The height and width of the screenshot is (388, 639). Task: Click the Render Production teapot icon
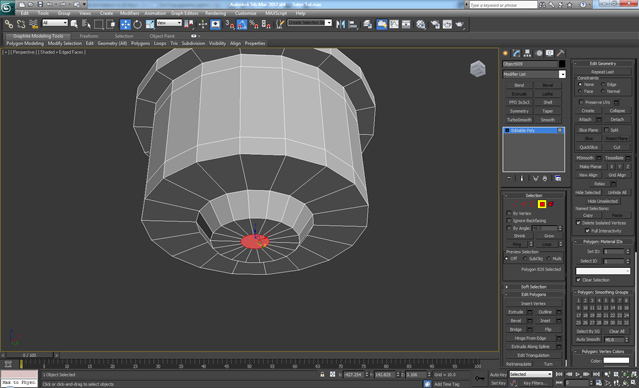[460, 24]
